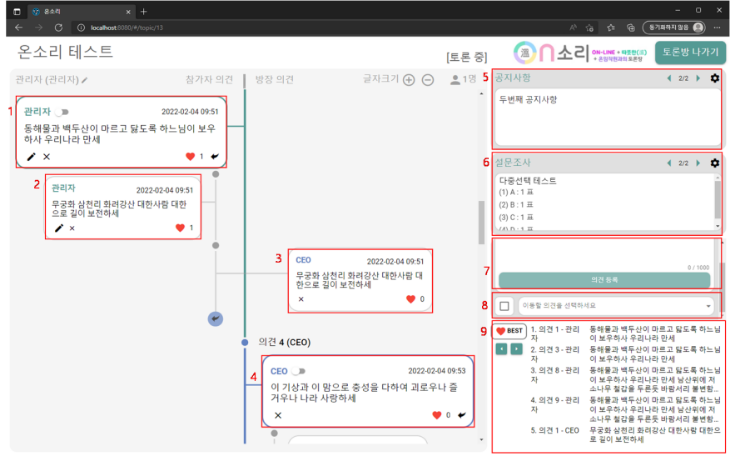The height and width of the screenshot is (456, 730).
Task: Delete CEO's 09:51 opinion with X icon
Action: (301, 299)
